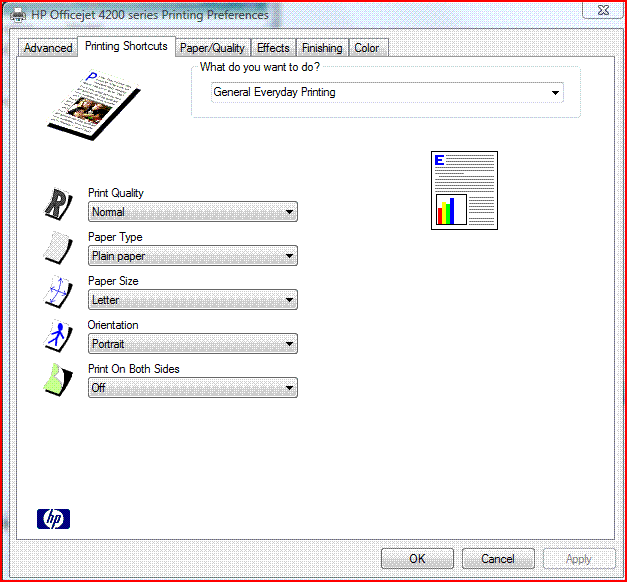Click the 'What do you want to do?' label
The image size is (627, 582).
coord(260,67)
